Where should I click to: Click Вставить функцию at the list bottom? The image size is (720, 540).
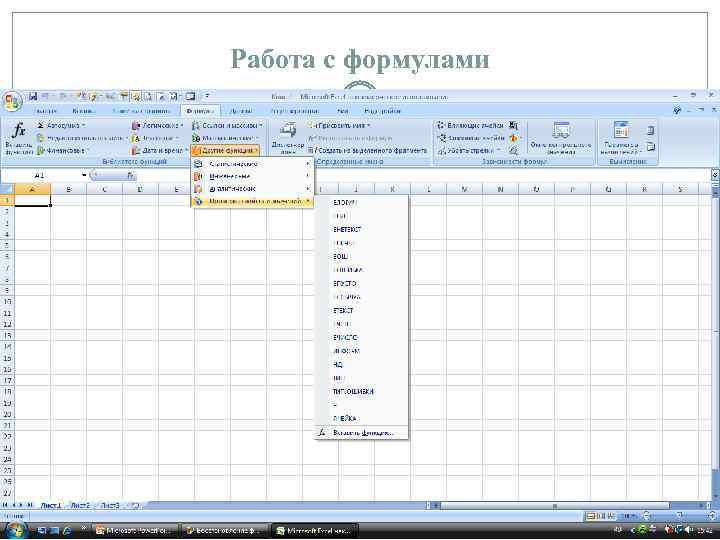pyautogui.click(x=362, y=433)
